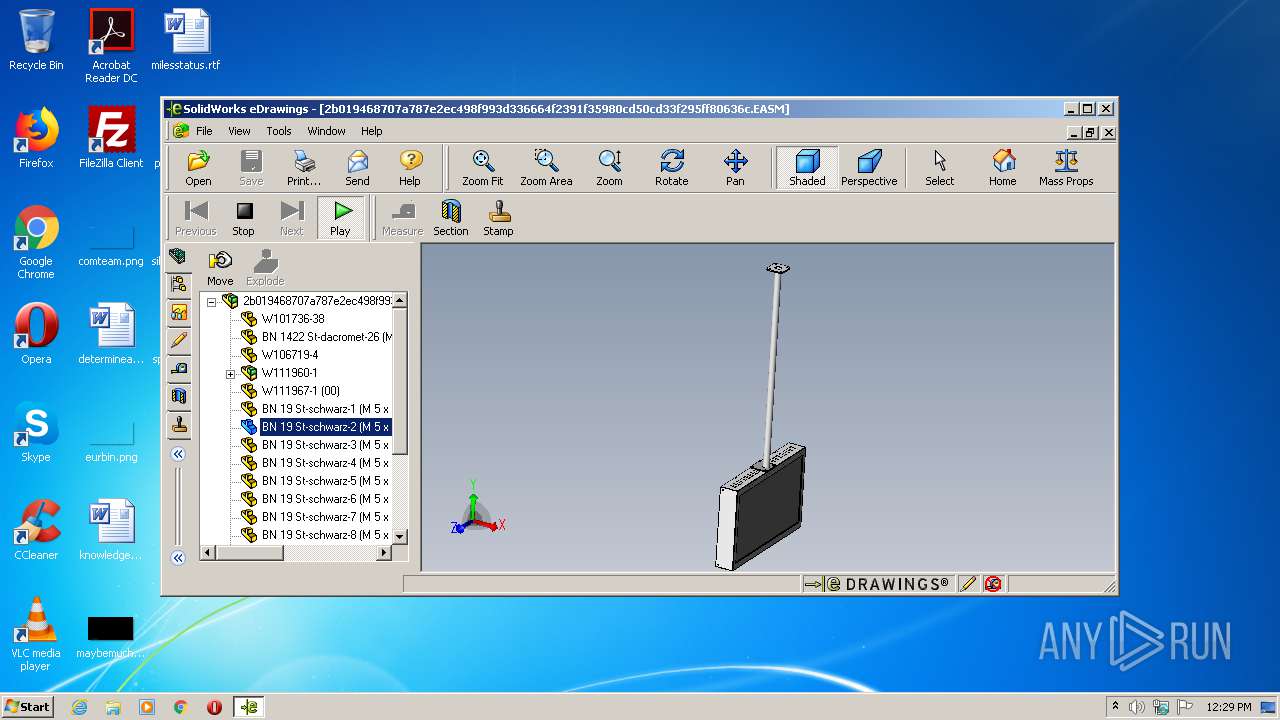
Task: Click the Move components tool
Action: pos(220,268)
